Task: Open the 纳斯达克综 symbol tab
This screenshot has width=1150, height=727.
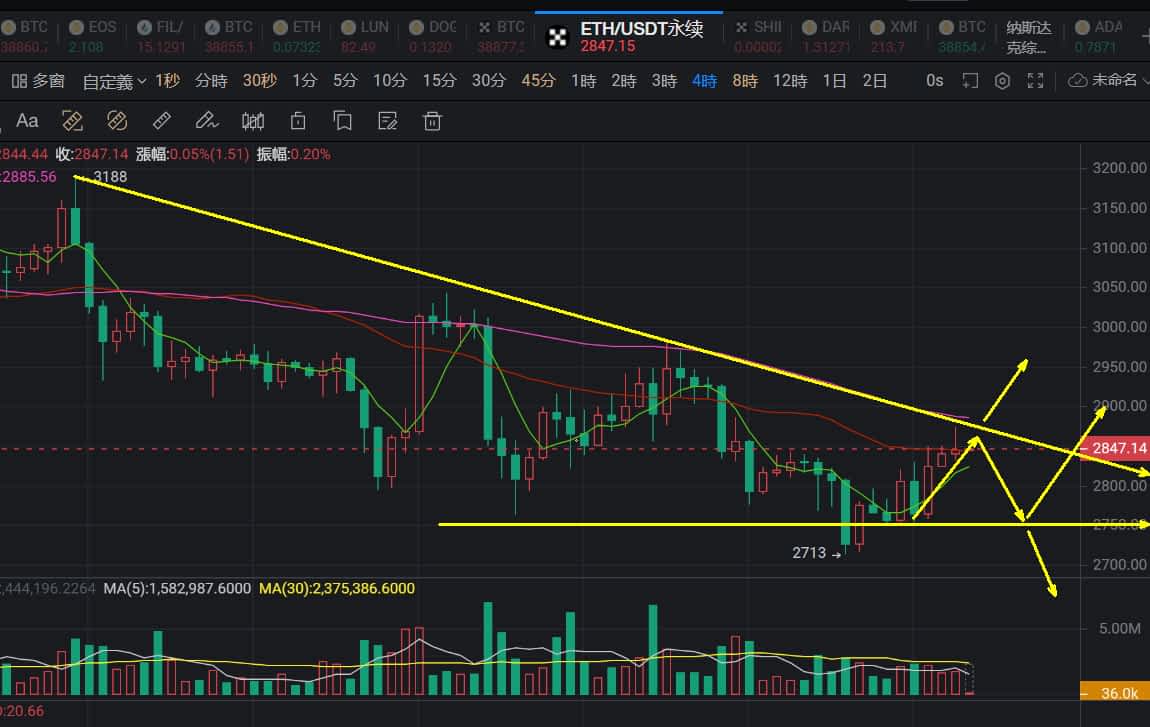Action: coord(1028,37)
